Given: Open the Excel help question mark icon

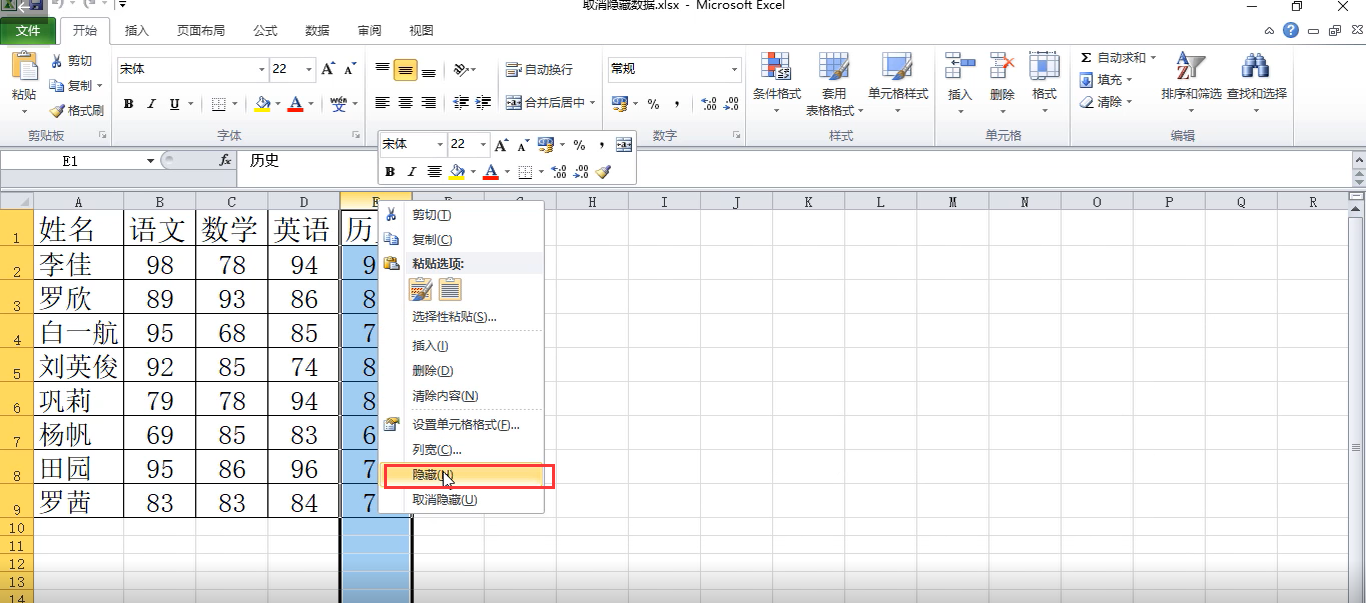Looking at the screenshot, I should (1291, 31).
